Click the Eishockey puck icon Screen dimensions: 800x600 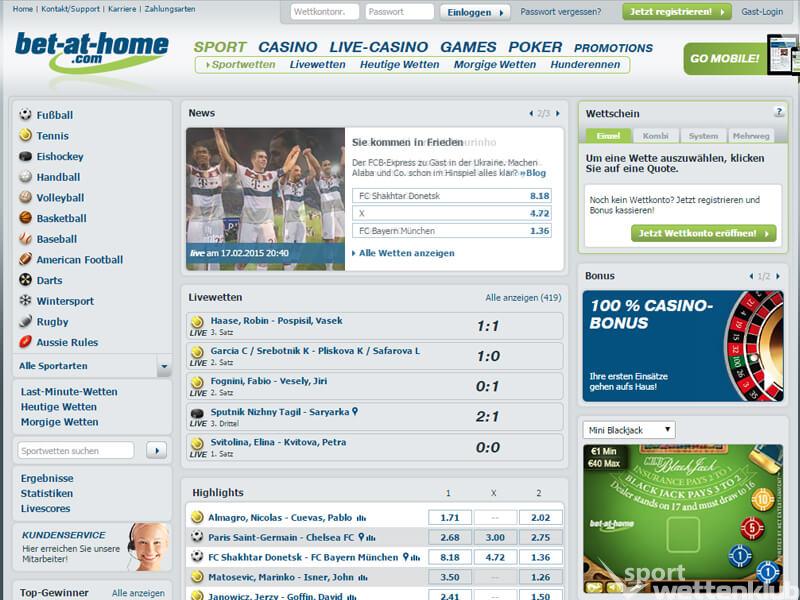[25, 156]
